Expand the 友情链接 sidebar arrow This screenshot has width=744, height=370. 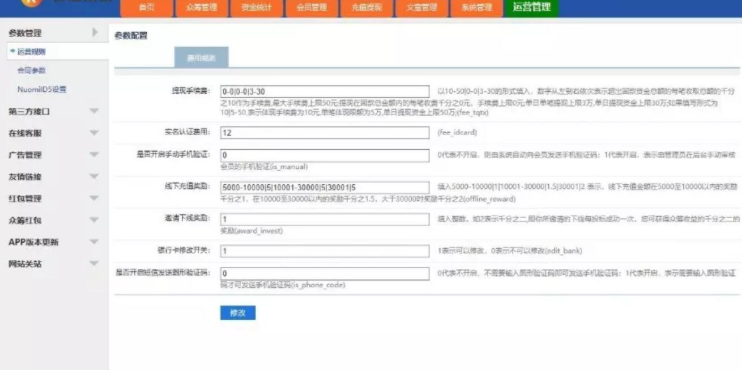(x=94, y=176)
